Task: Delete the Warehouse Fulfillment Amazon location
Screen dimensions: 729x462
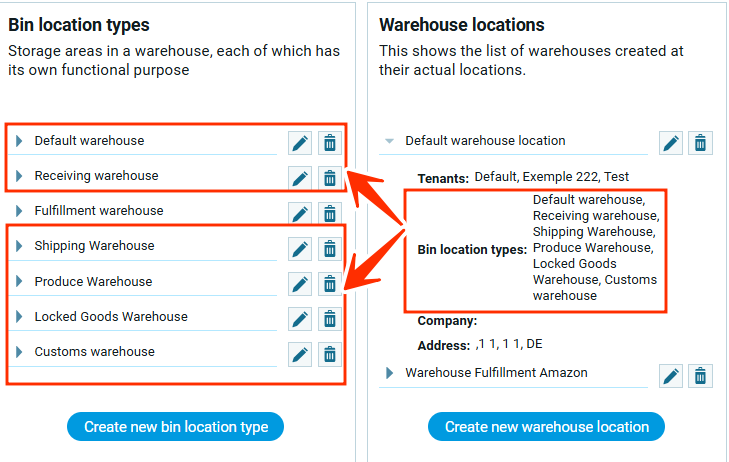Action: click(x=701, y=375)
